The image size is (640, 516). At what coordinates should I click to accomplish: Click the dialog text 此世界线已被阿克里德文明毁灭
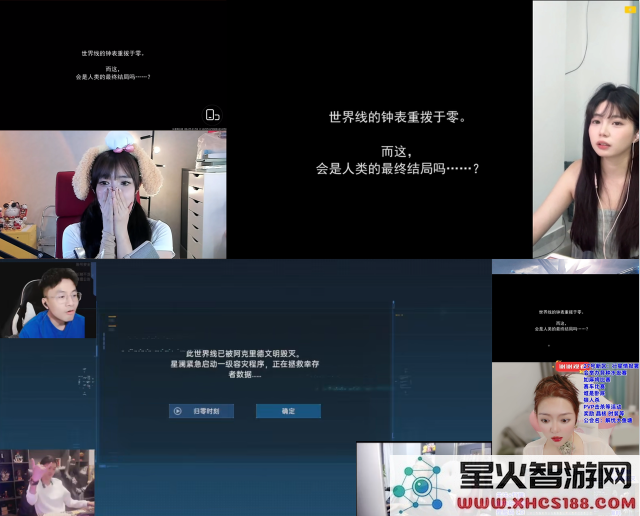point(243,354)
